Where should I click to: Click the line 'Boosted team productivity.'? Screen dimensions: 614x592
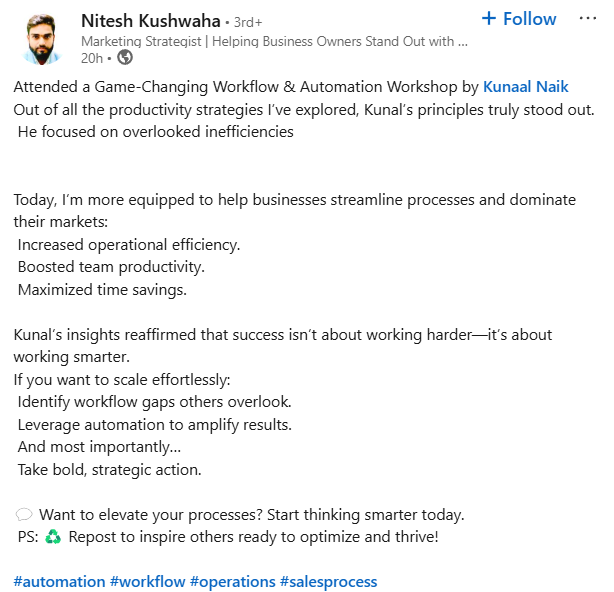111,267
